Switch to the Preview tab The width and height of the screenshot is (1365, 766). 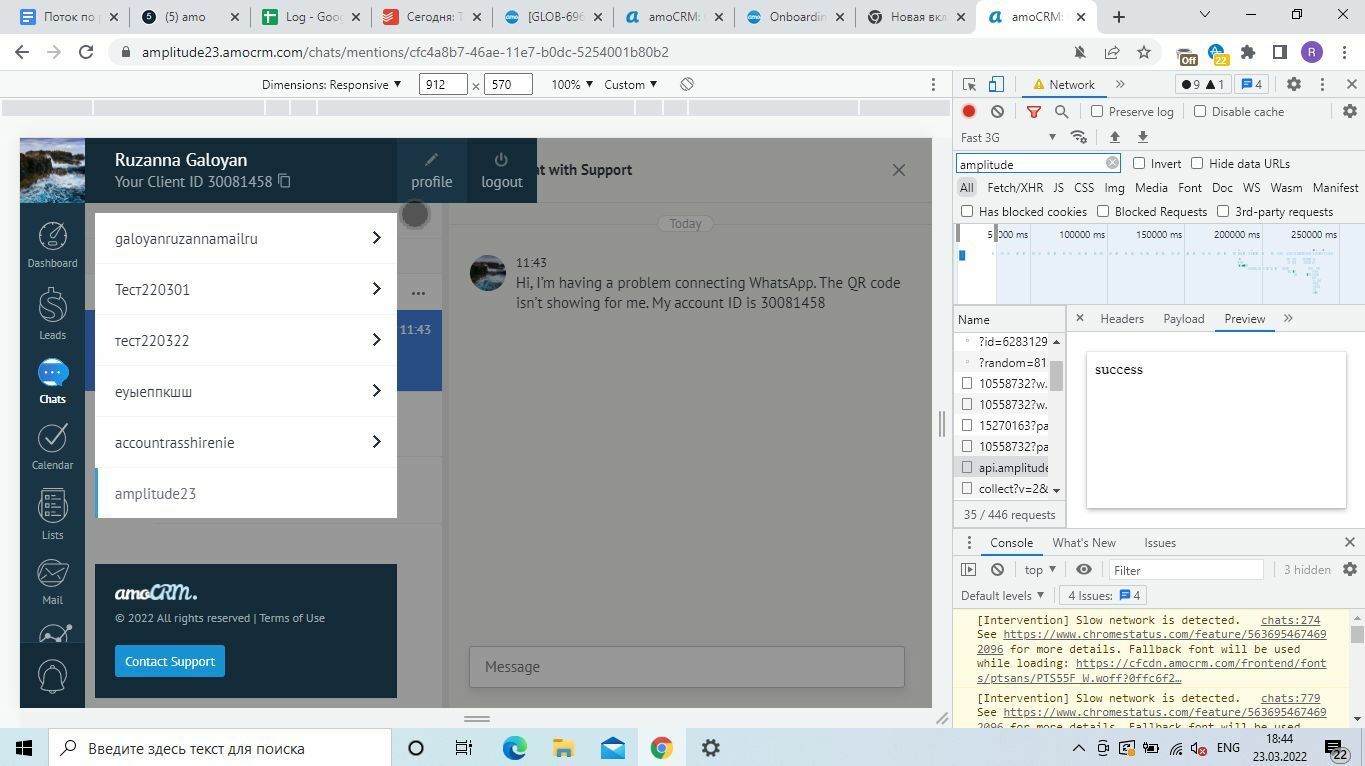1244,319
